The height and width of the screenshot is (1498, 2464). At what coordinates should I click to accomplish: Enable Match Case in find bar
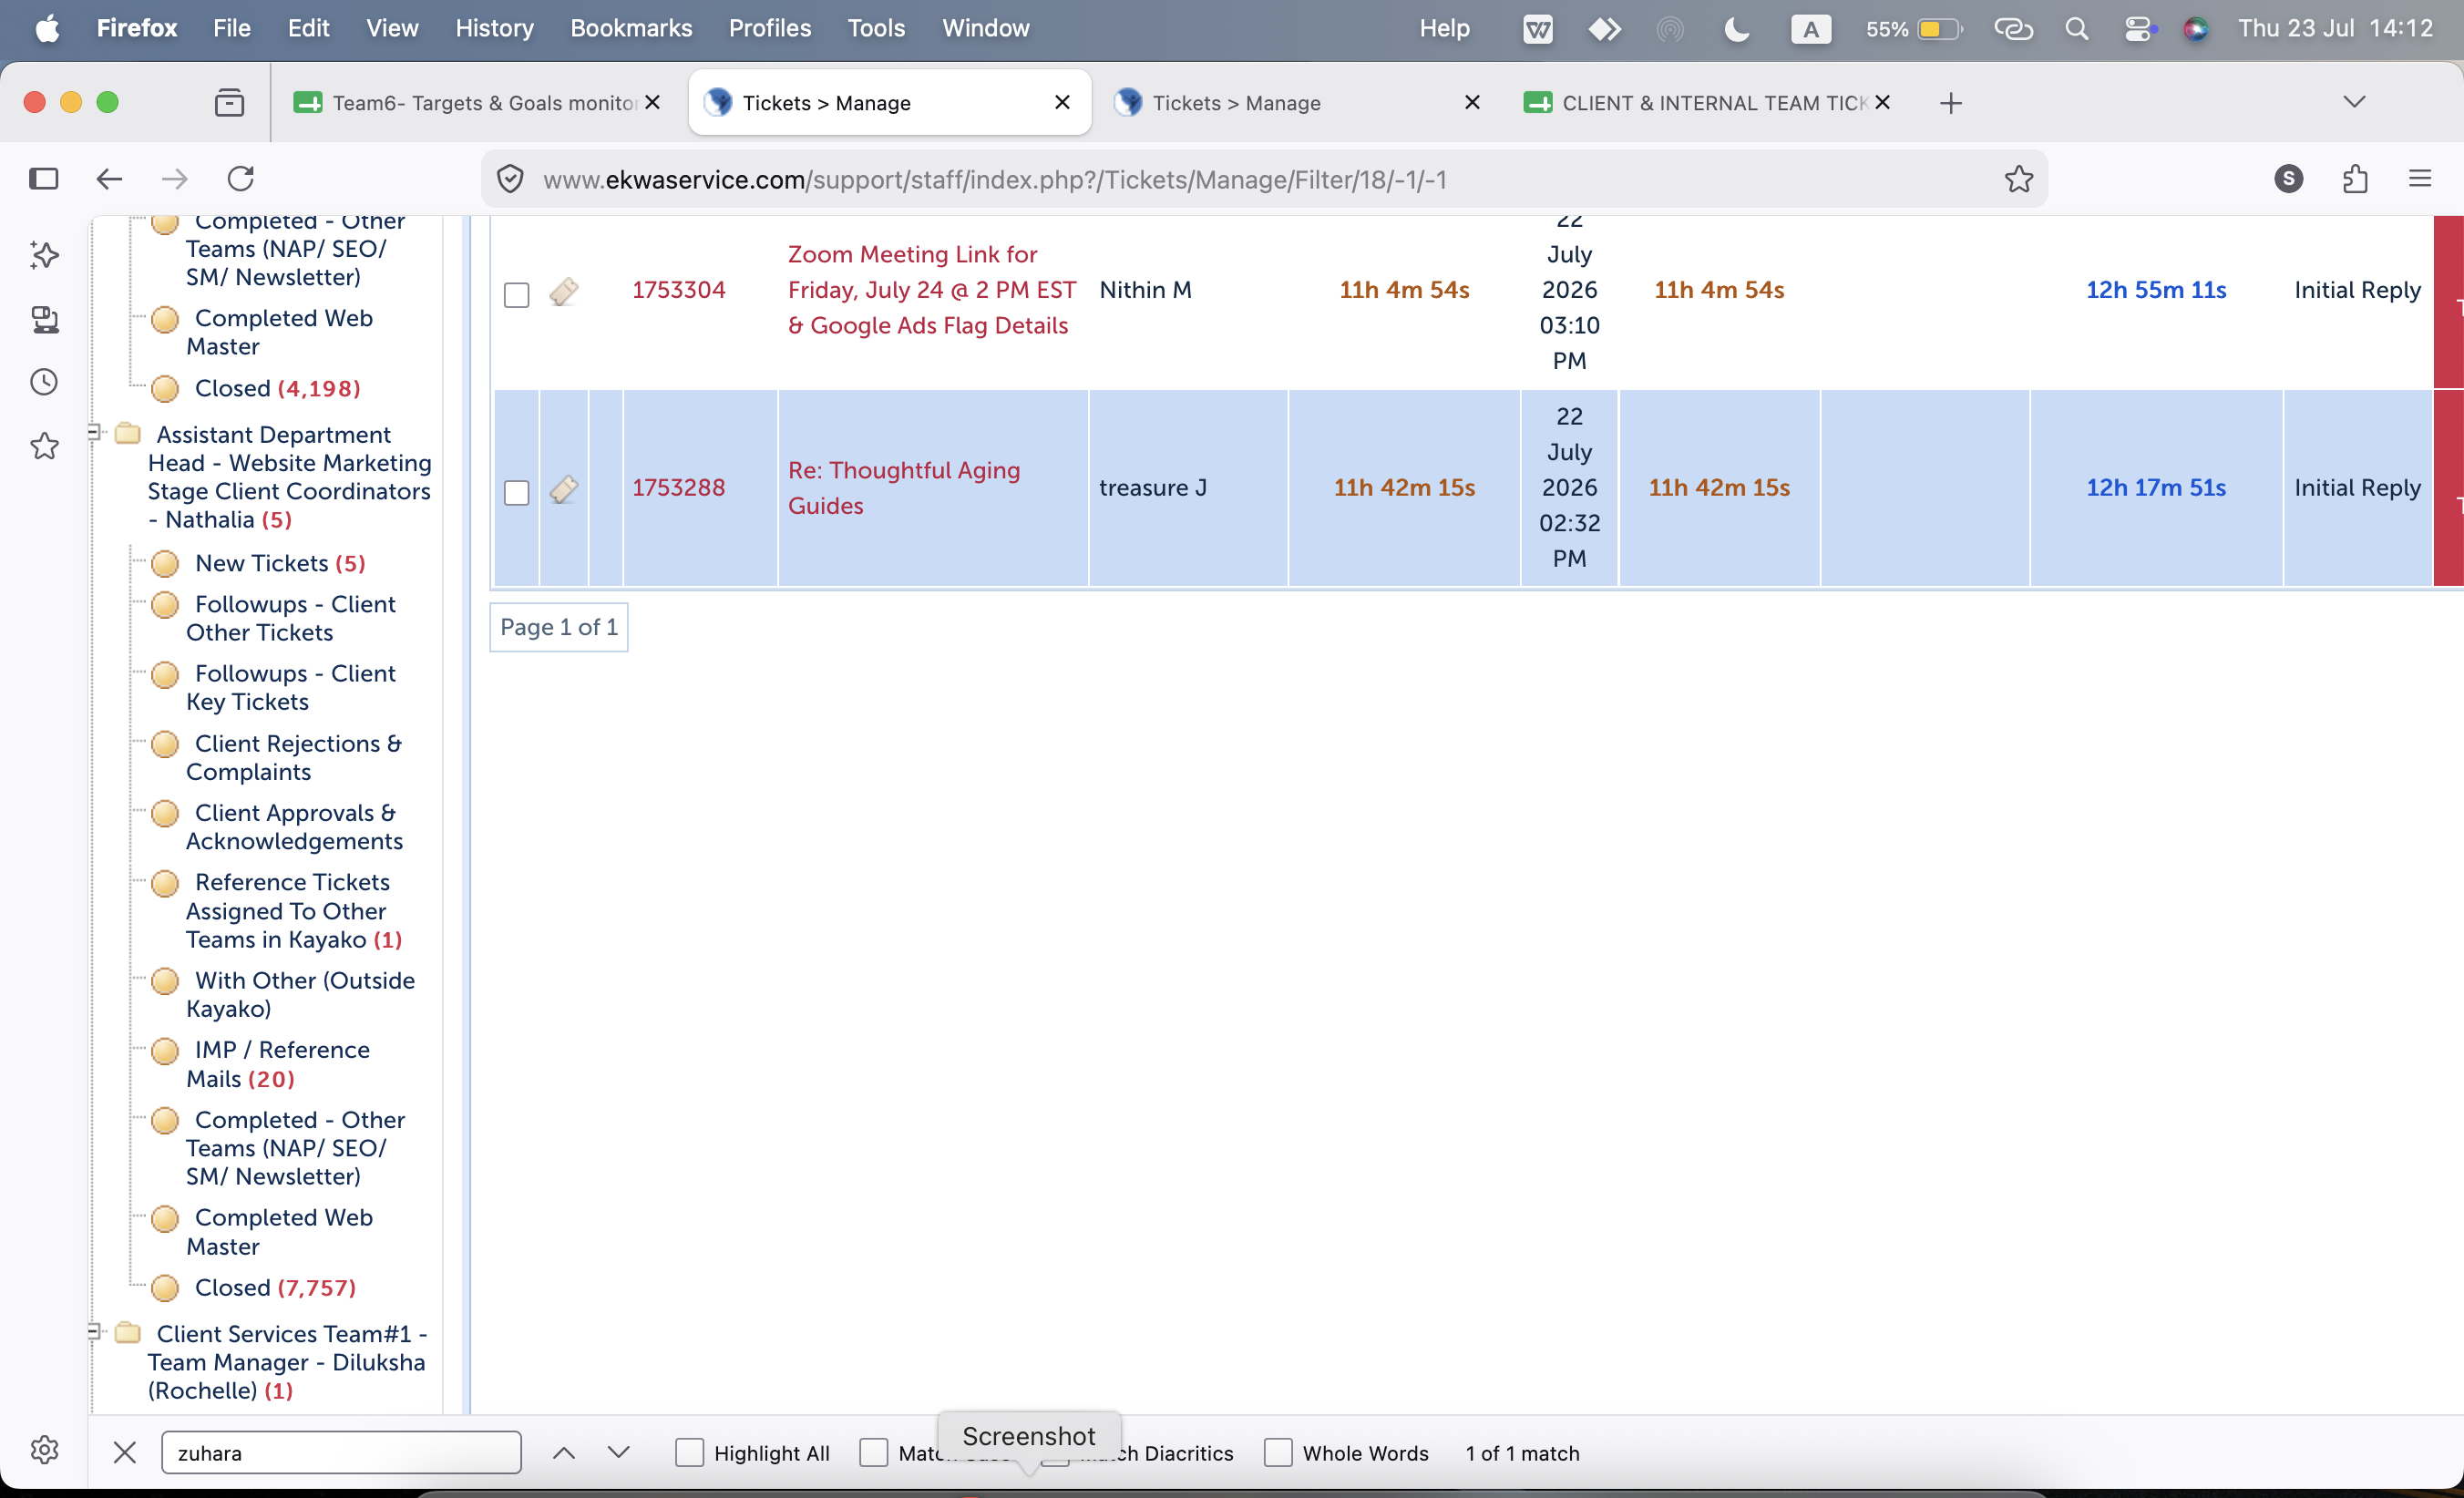[874, 1452]
